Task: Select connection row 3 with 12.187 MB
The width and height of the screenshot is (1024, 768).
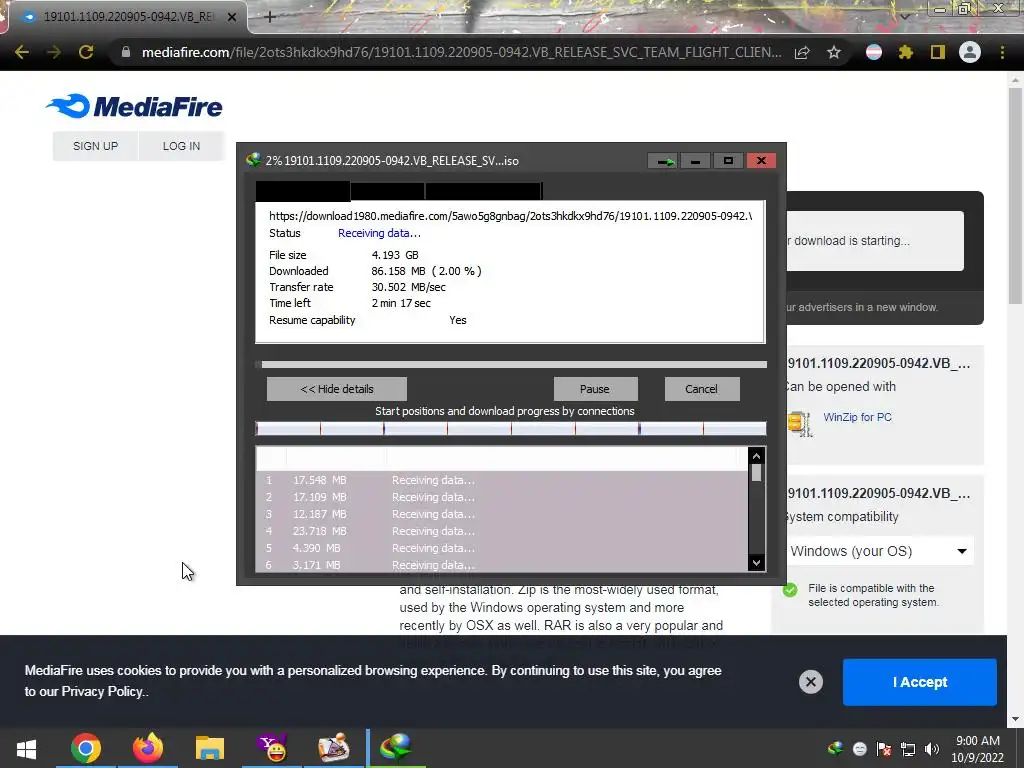Action: click(x=502, y=514)
